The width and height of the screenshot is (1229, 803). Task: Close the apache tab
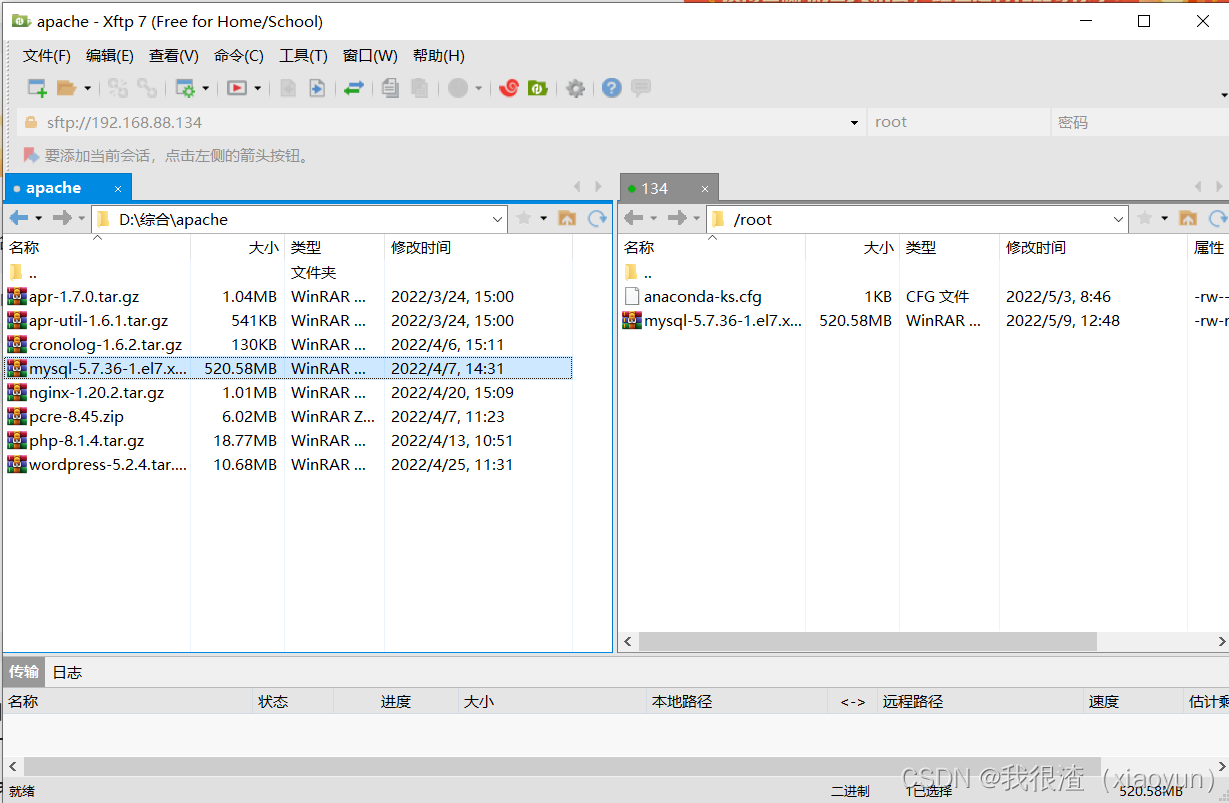click(117, 188)
